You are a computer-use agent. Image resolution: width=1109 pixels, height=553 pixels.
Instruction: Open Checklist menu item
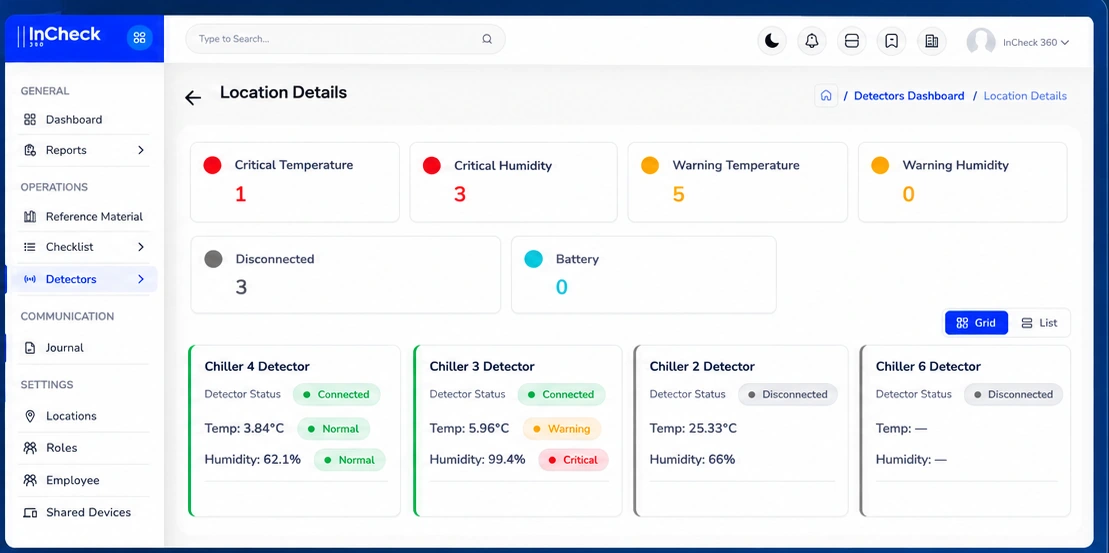(x=85, y=247)
